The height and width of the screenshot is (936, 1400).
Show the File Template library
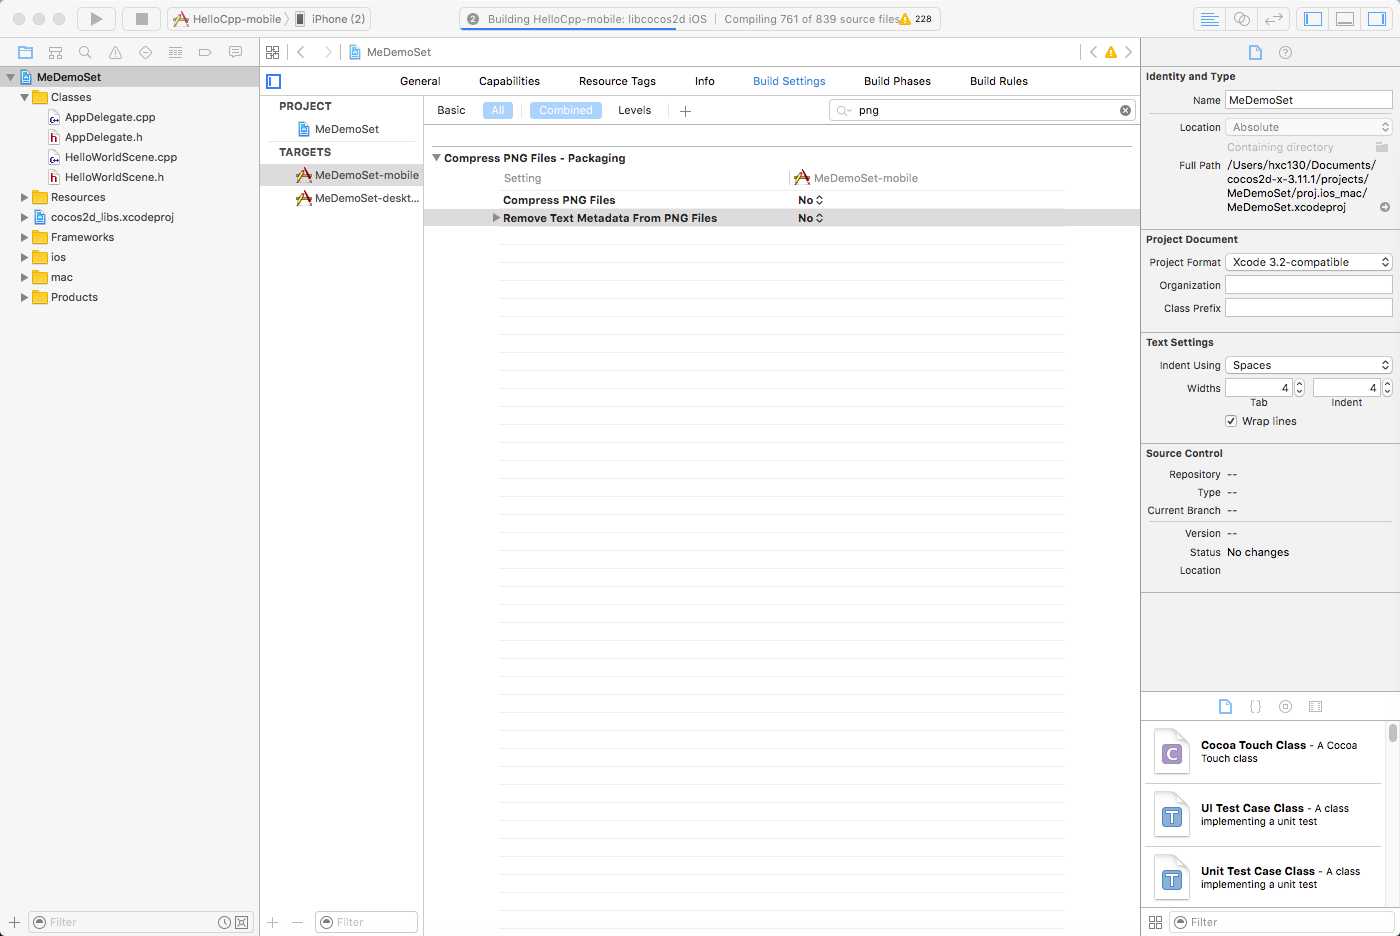pyautogui.click(x=1225, y=706)
